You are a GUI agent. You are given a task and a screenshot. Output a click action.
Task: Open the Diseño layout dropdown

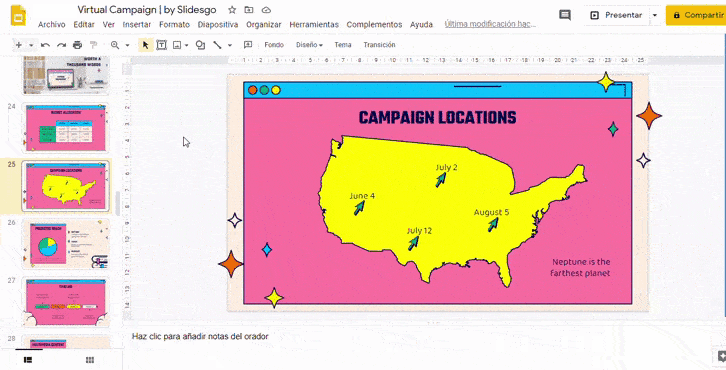pos(309,45)
